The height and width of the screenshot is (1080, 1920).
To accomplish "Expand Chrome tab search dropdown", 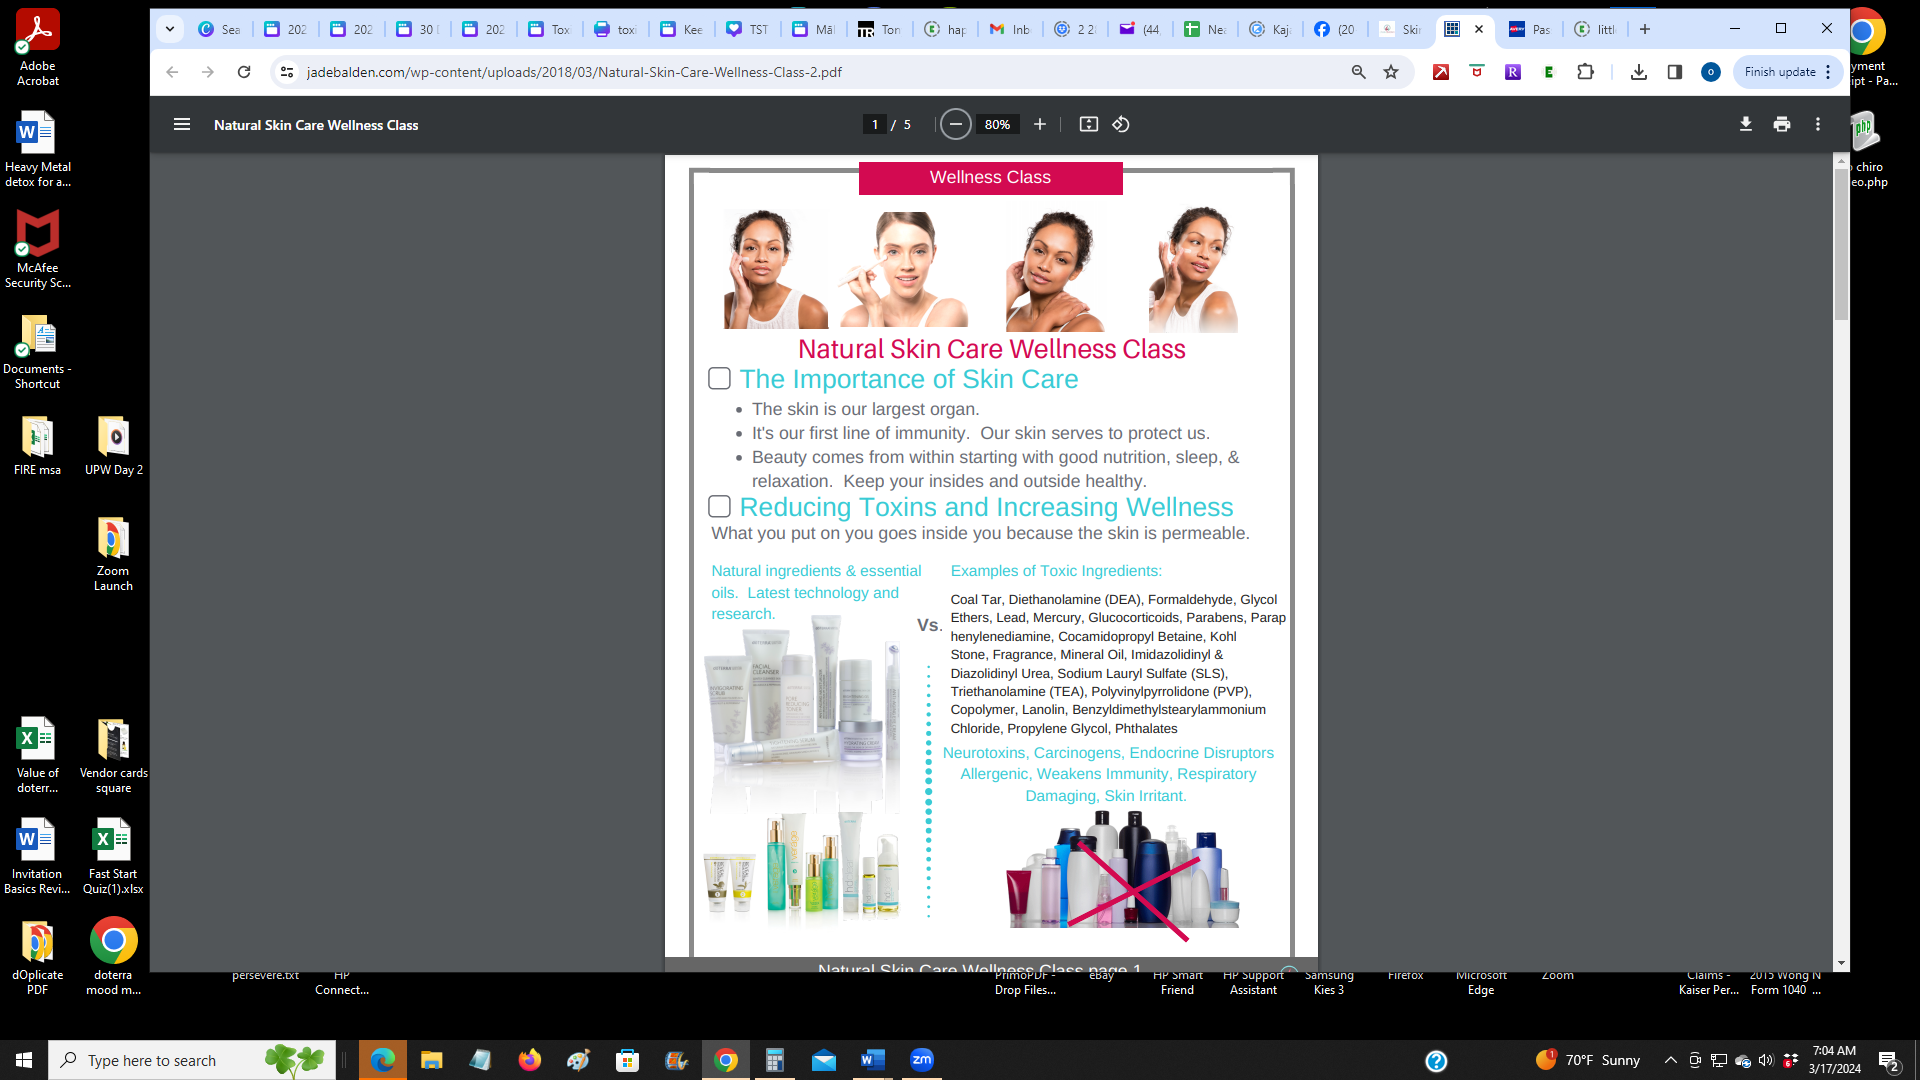I will point(169,29).
